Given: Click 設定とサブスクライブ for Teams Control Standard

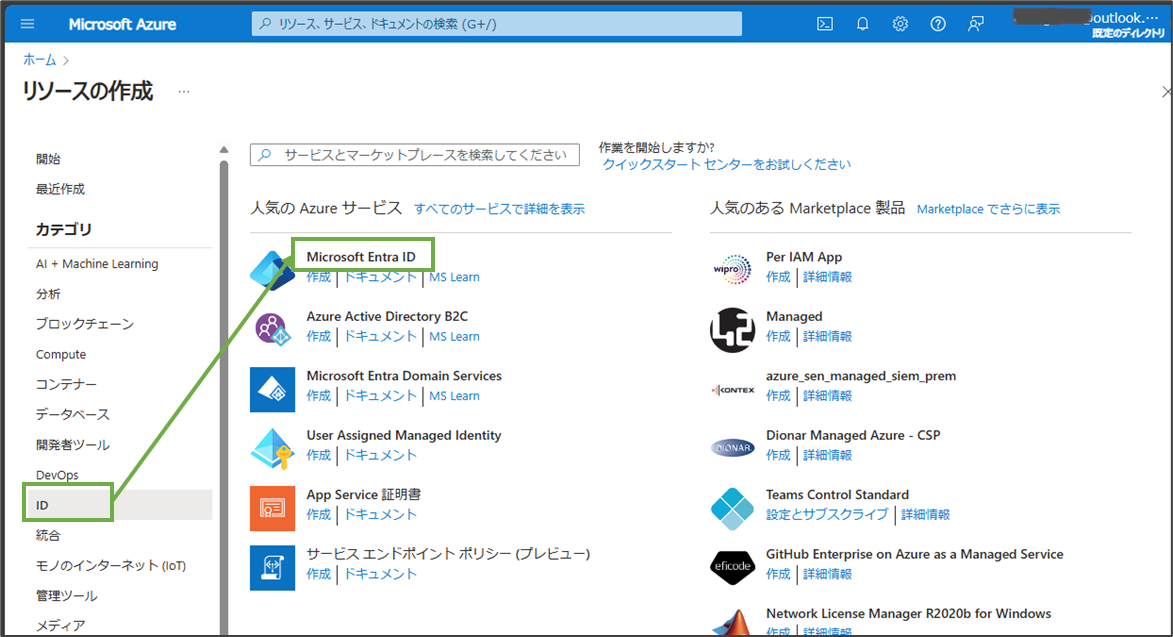Looking at the screenshot, I should tap(827, 514).
